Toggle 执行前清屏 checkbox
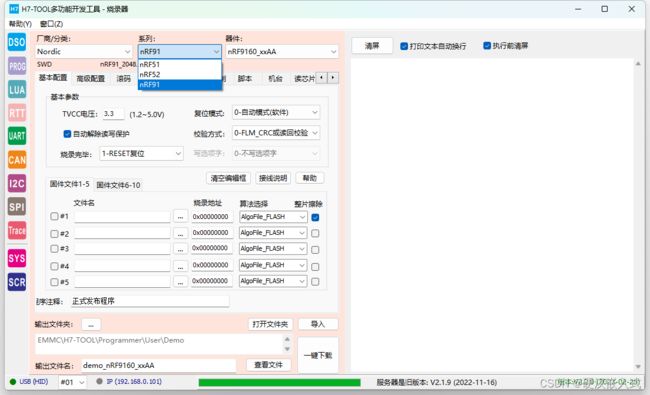The height and width of the screenshot is (395, 650). tap(487, 46)
